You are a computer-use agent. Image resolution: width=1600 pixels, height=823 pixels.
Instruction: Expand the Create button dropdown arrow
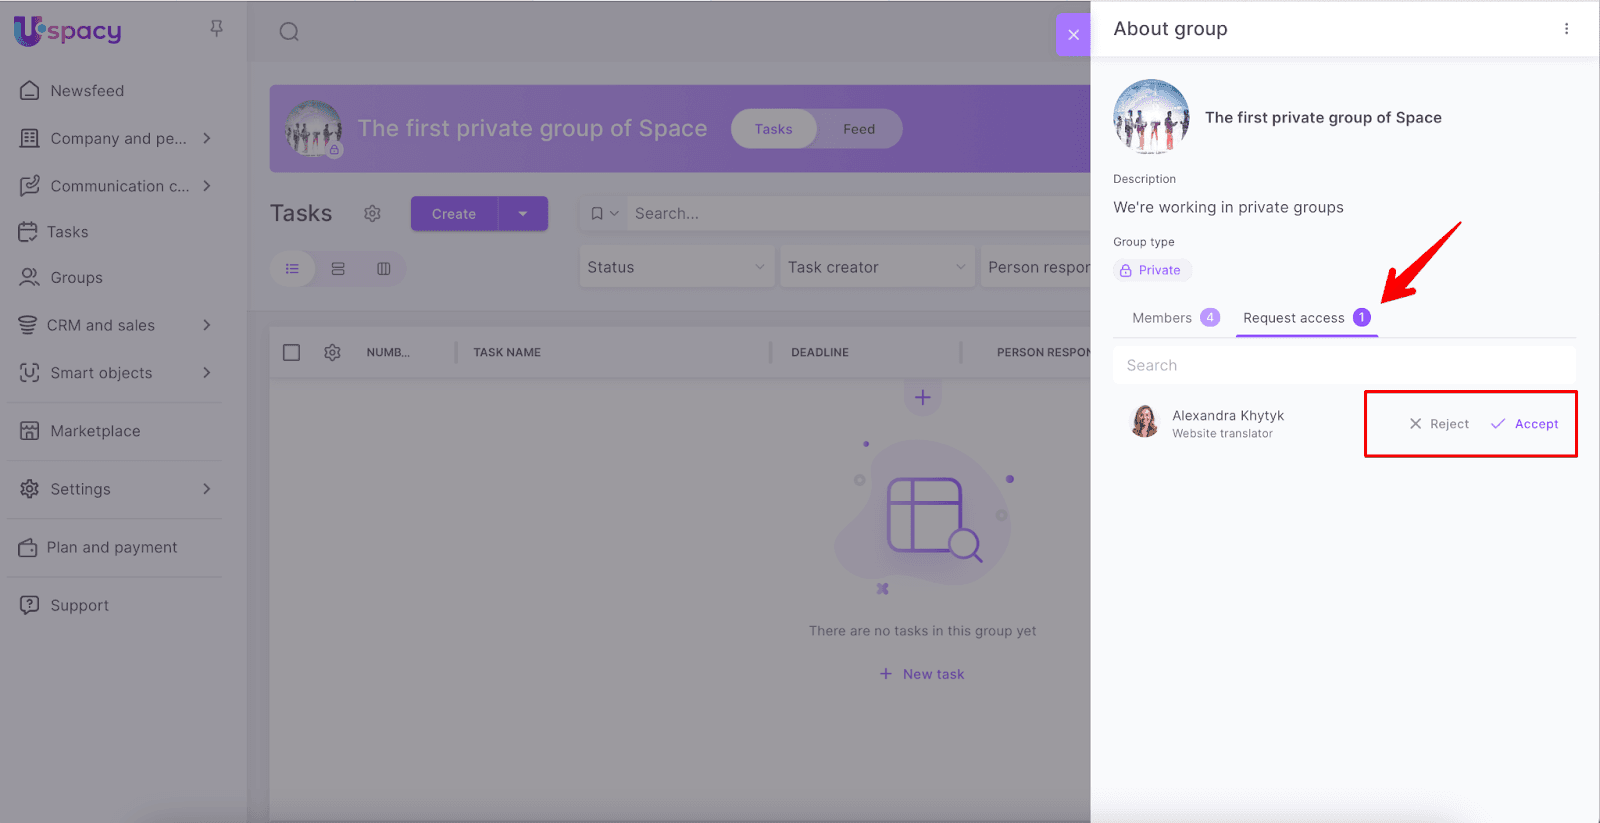click(x=522, y=214)
